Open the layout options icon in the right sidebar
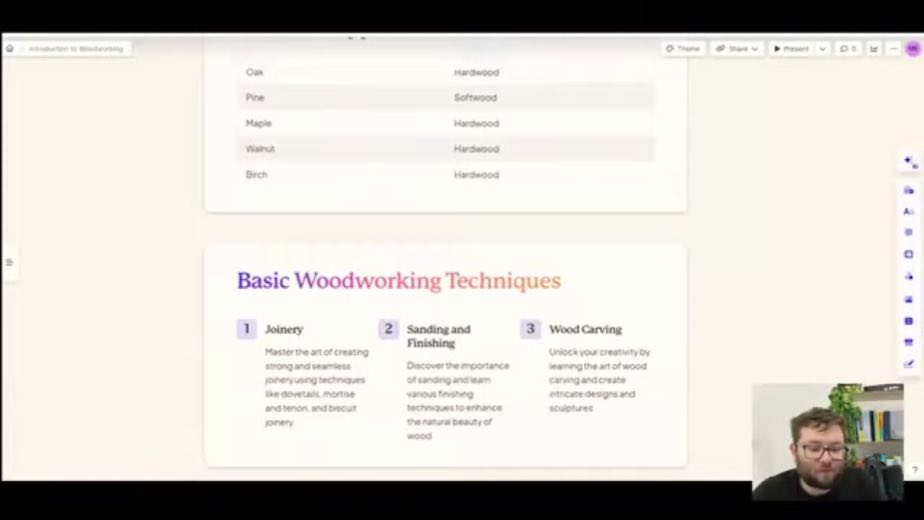This screenshot has width=924, height=520. [x=909, y=255]
